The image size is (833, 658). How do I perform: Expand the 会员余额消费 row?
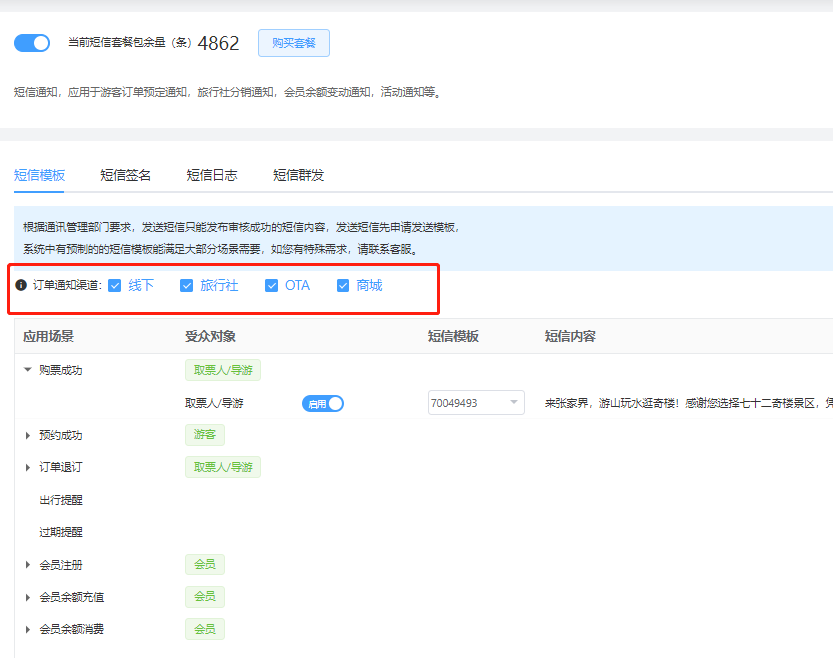click(28, 629)
